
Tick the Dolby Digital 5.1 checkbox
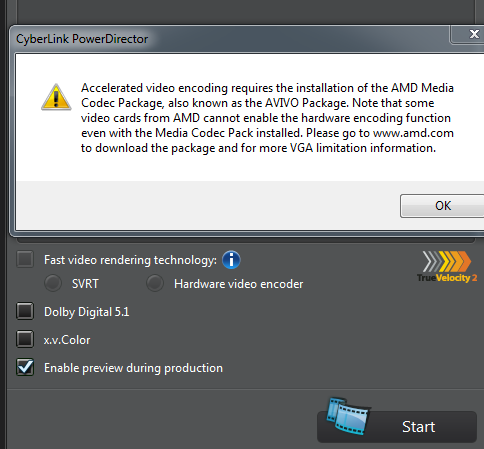[25, 311]
